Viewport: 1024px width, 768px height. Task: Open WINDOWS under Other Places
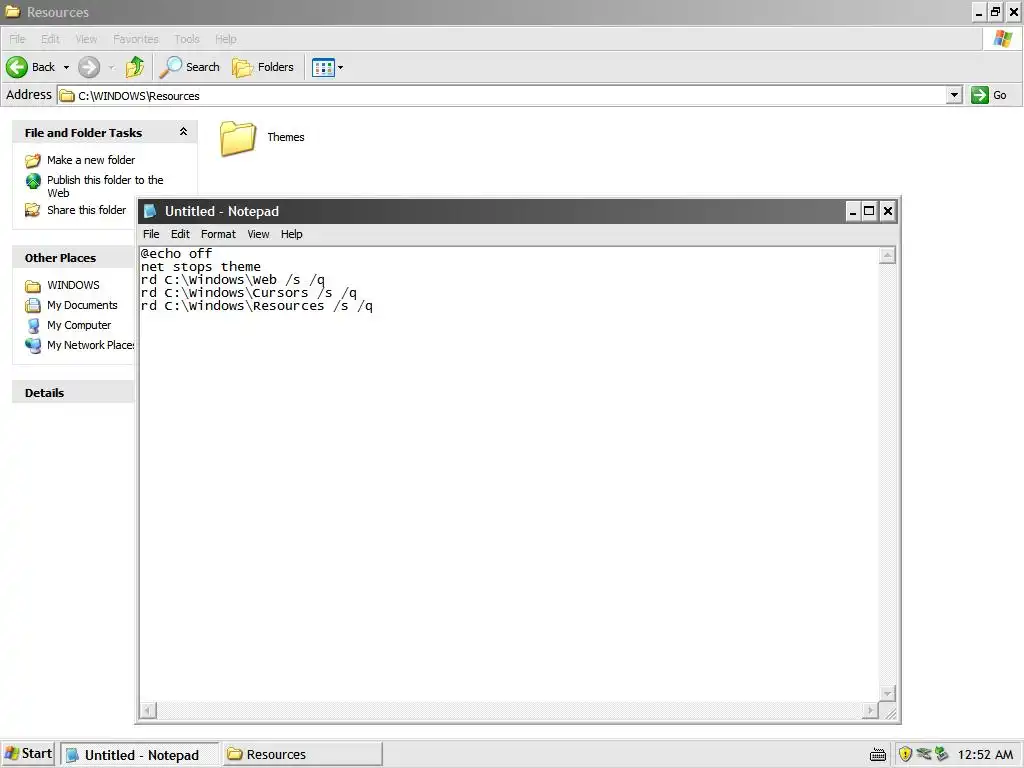pos(73,285)
